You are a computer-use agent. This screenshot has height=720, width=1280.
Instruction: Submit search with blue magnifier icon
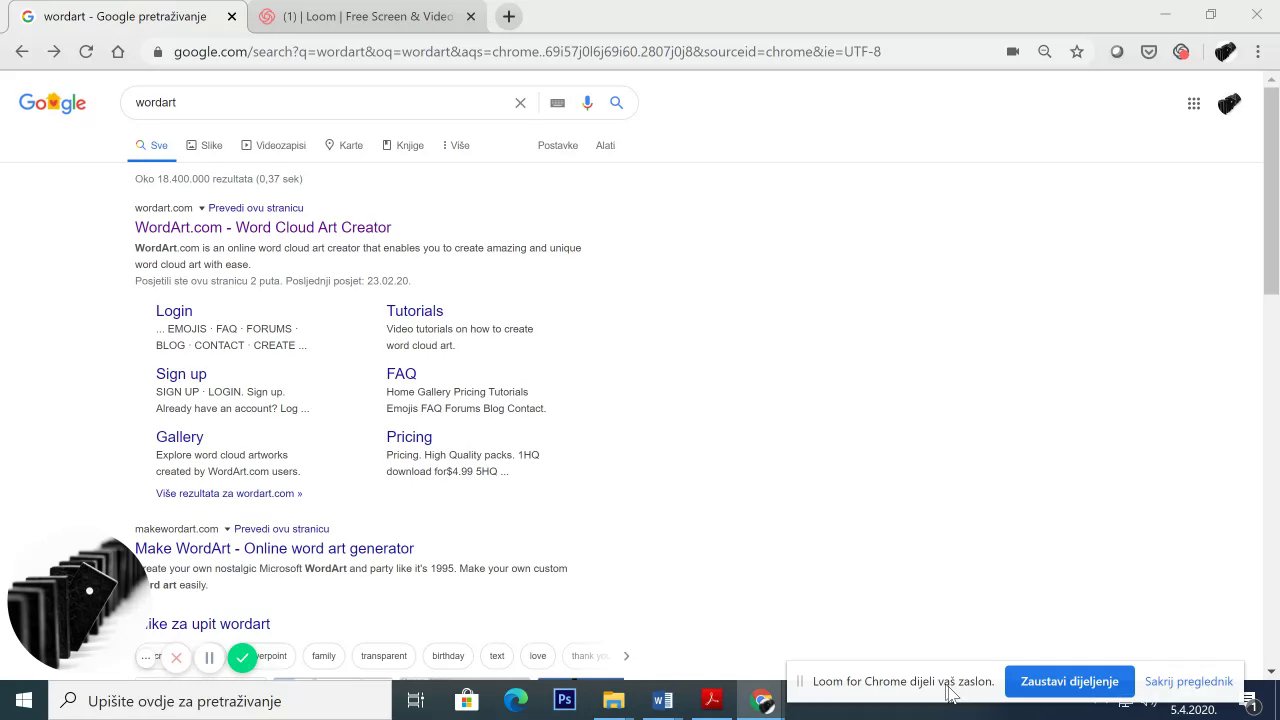[x=616, y=103]
